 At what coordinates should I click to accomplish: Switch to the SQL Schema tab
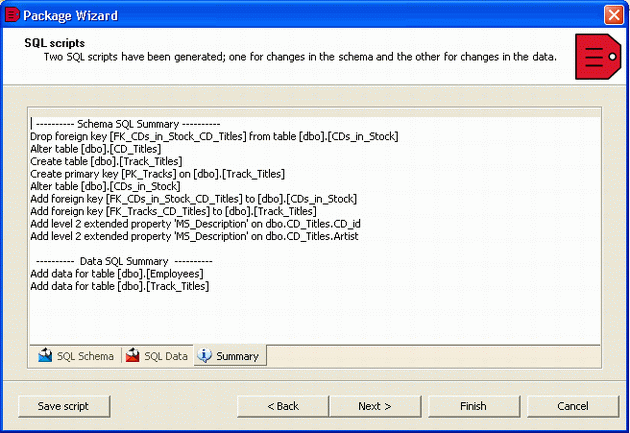76,356
